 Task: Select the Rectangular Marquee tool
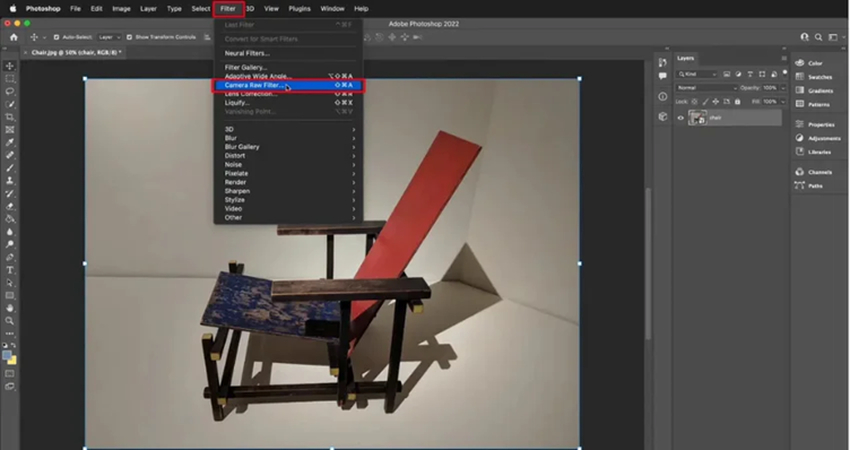10,79
